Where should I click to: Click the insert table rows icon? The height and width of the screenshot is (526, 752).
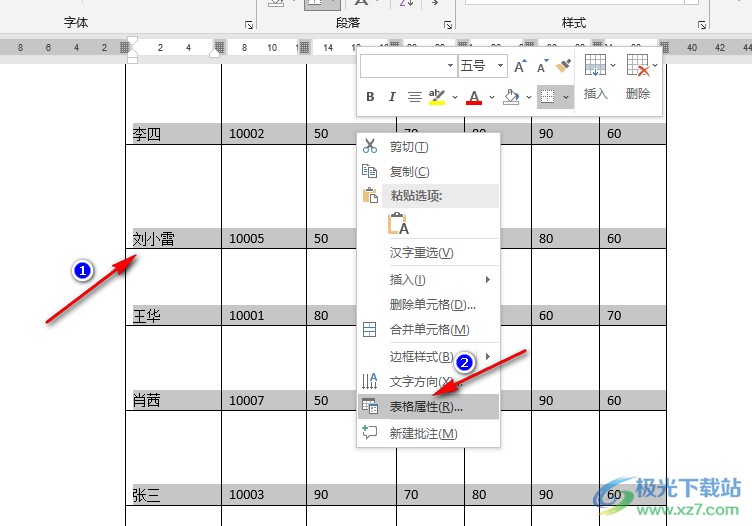(595, 65)
